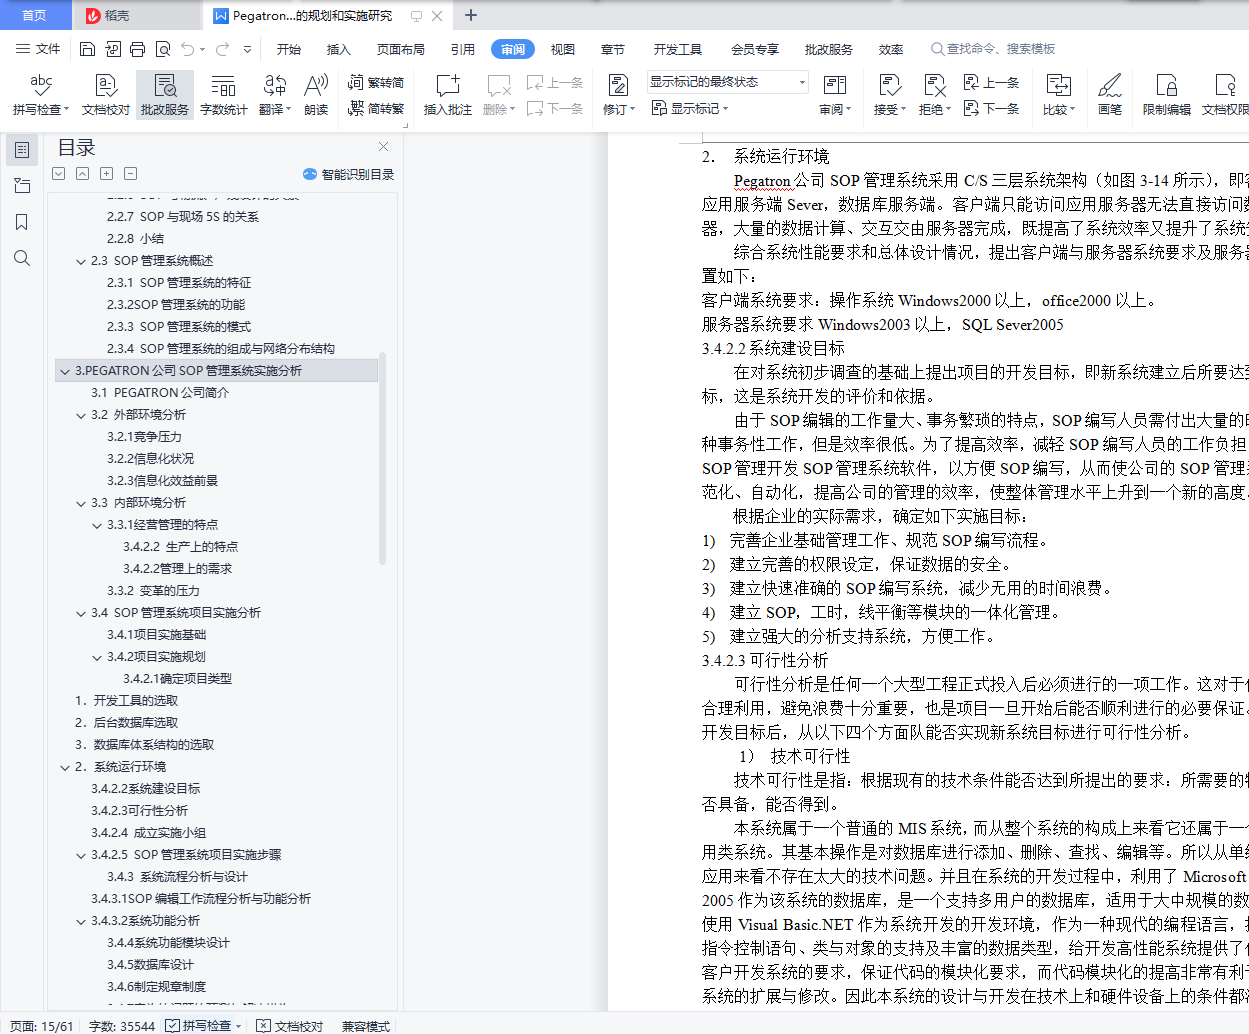1249x1034 pixels.
Task: Click the Save icon in quick toolbar
Action: click(87, 49)
